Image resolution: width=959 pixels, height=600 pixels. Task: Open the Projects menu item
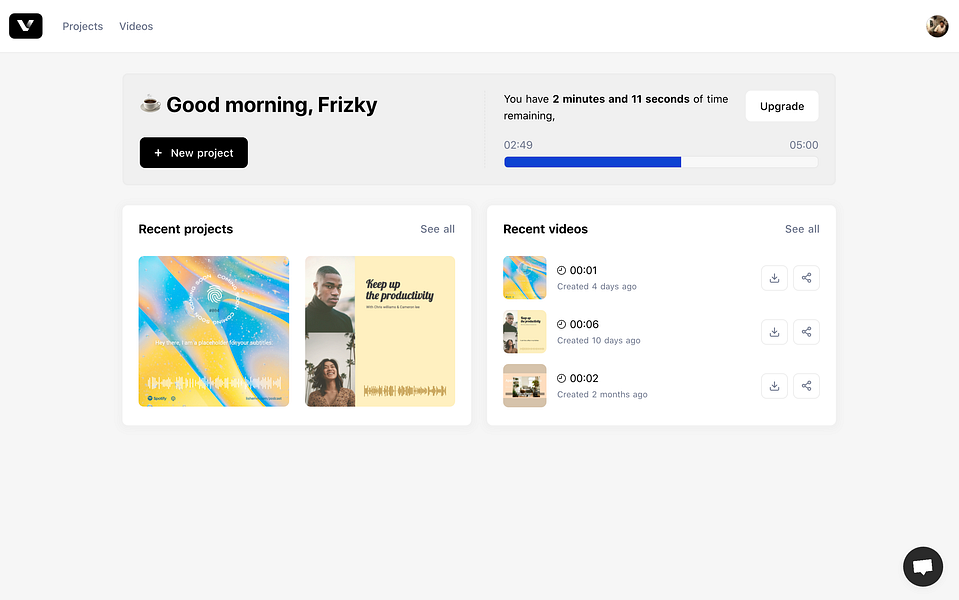(x=83, y=26)
